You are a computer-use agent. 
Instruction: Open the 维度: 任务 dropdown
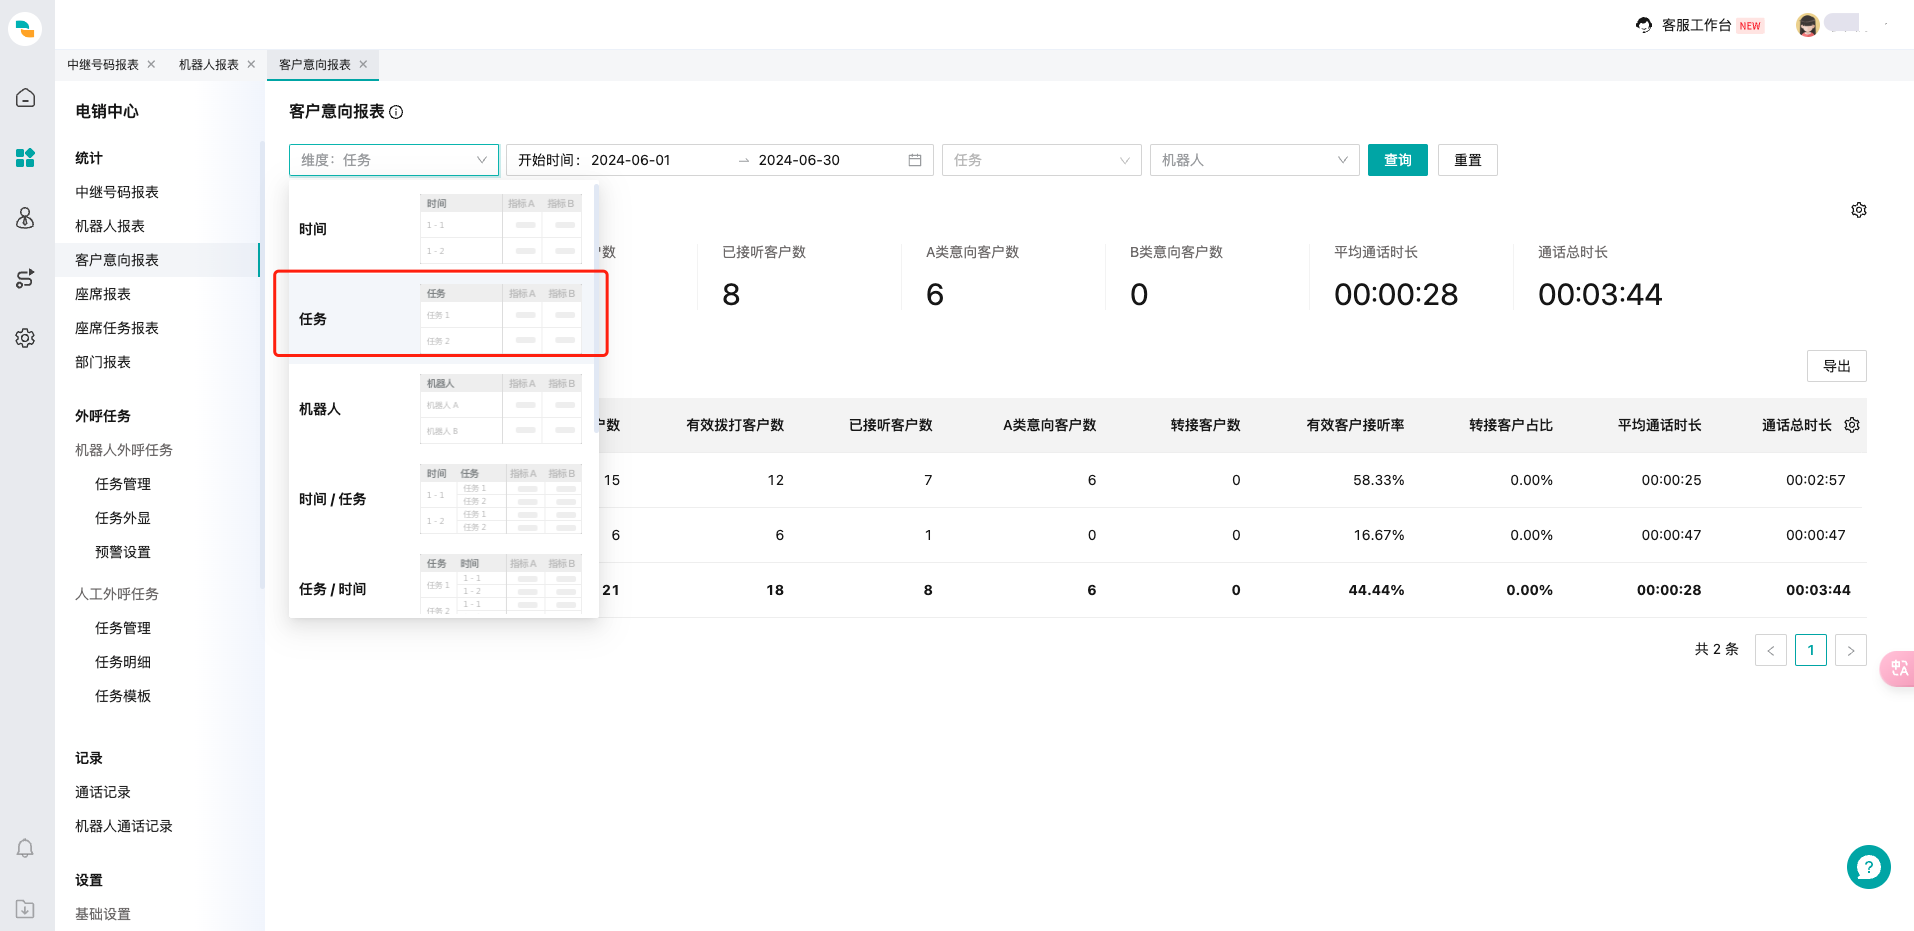394,160
